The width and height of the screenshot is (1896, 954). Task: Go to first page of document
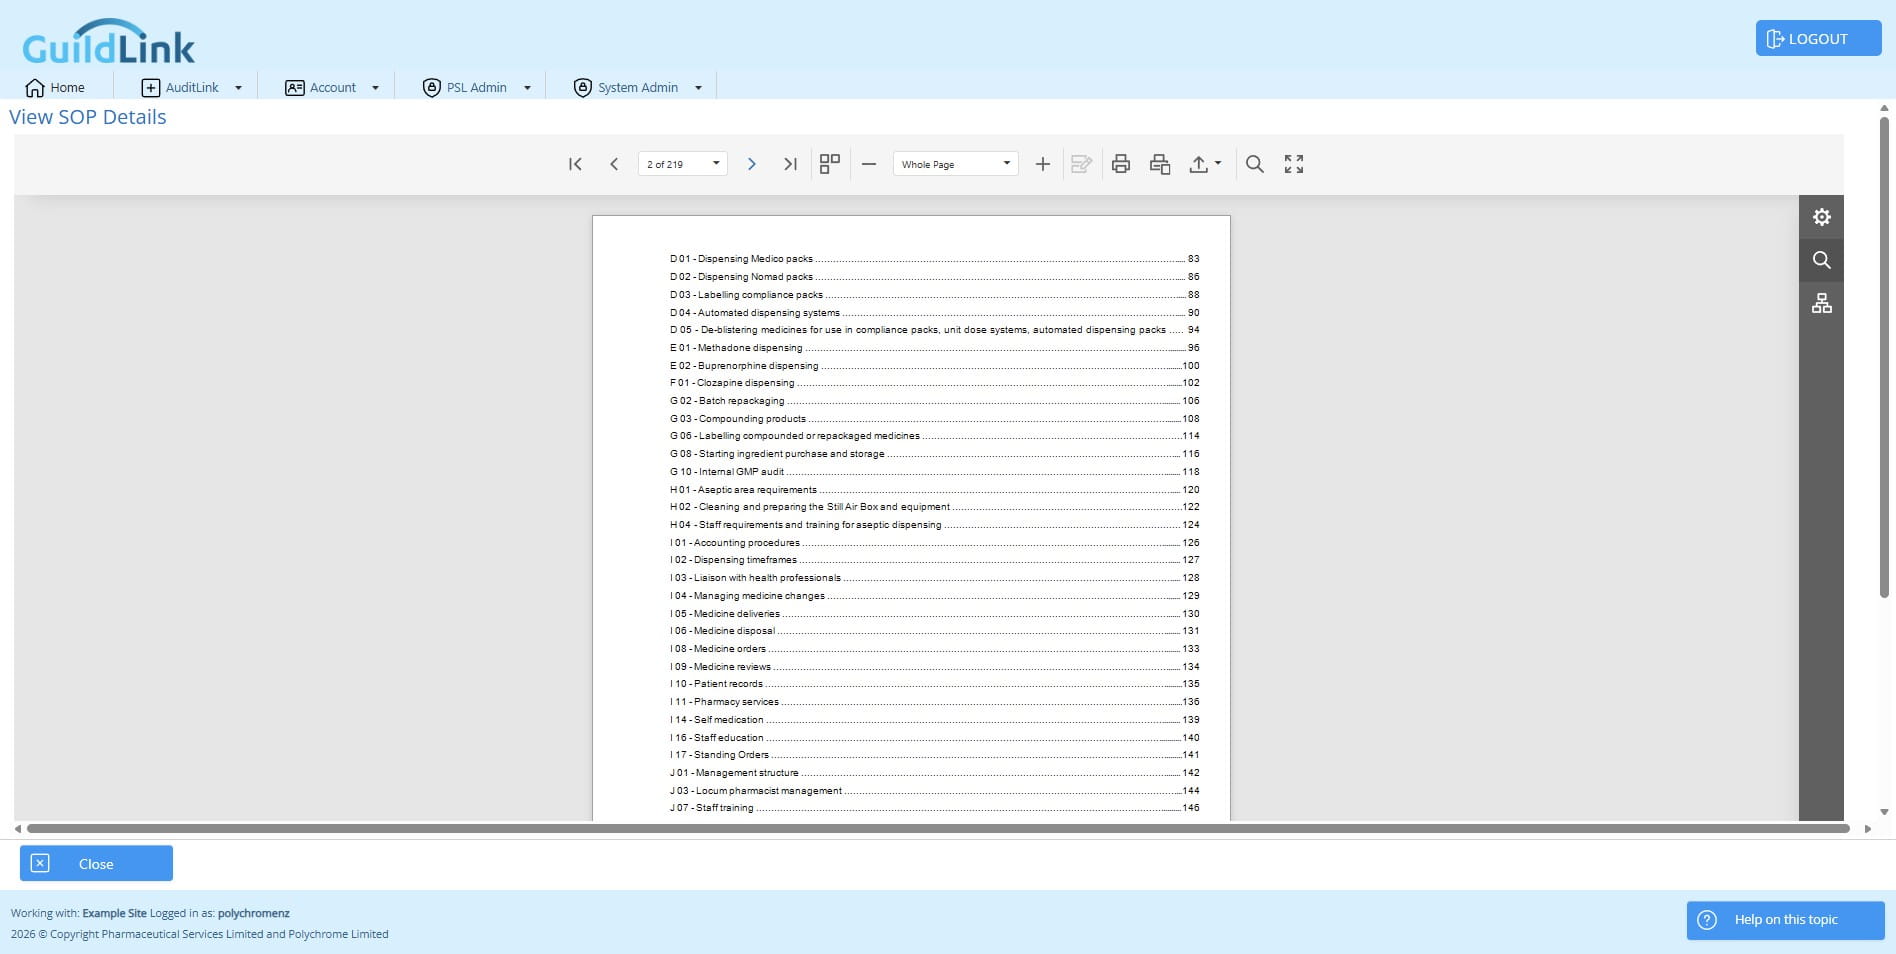point(575,164)
